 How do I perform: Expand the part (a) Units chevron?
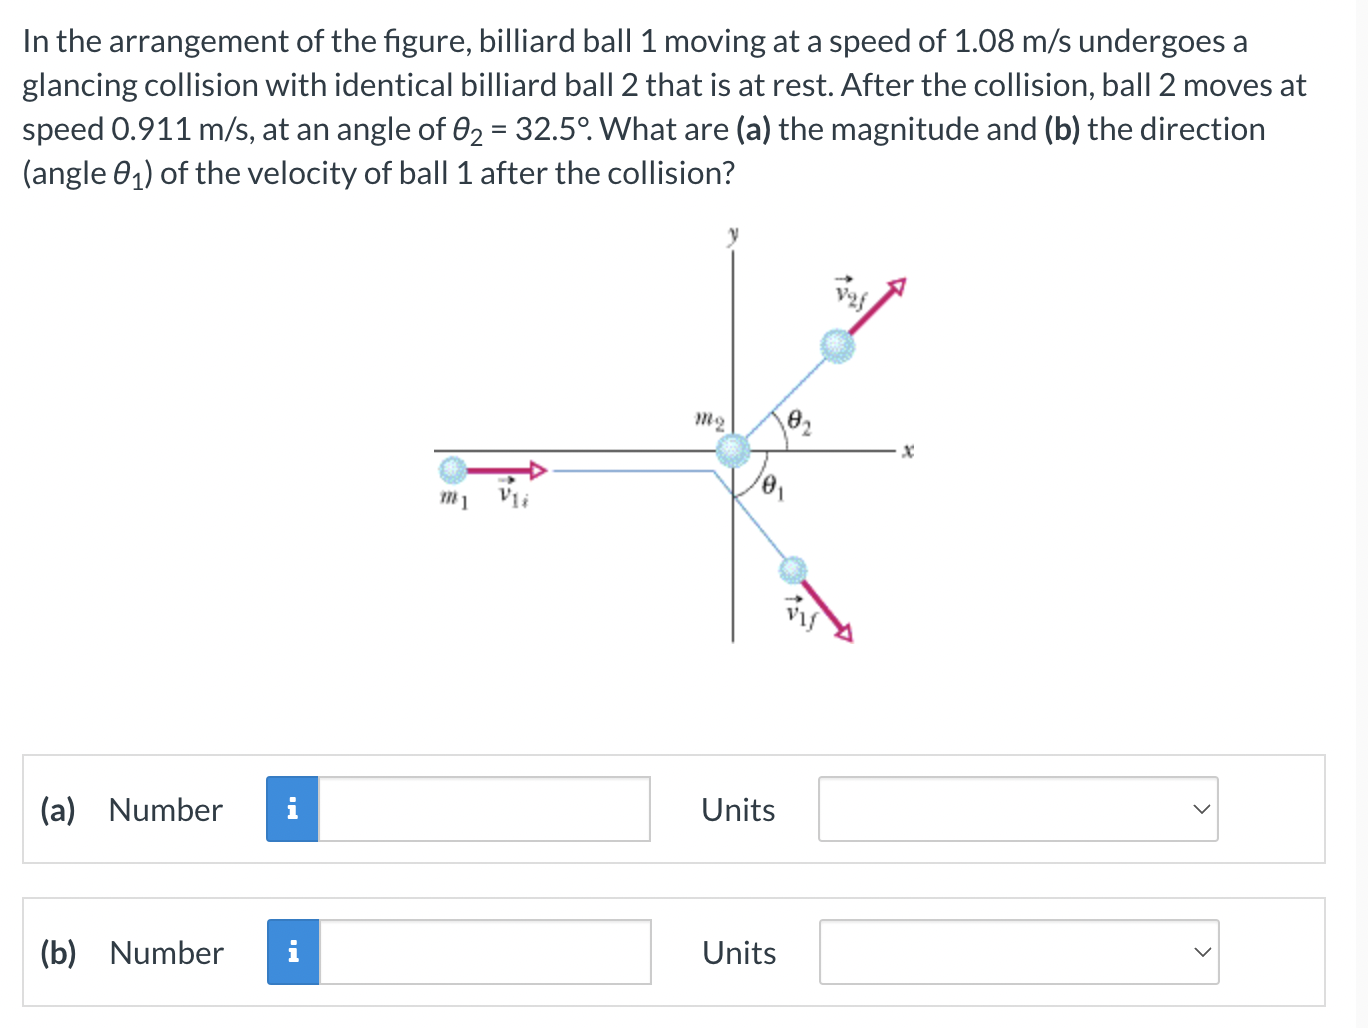click(1202, 809)
